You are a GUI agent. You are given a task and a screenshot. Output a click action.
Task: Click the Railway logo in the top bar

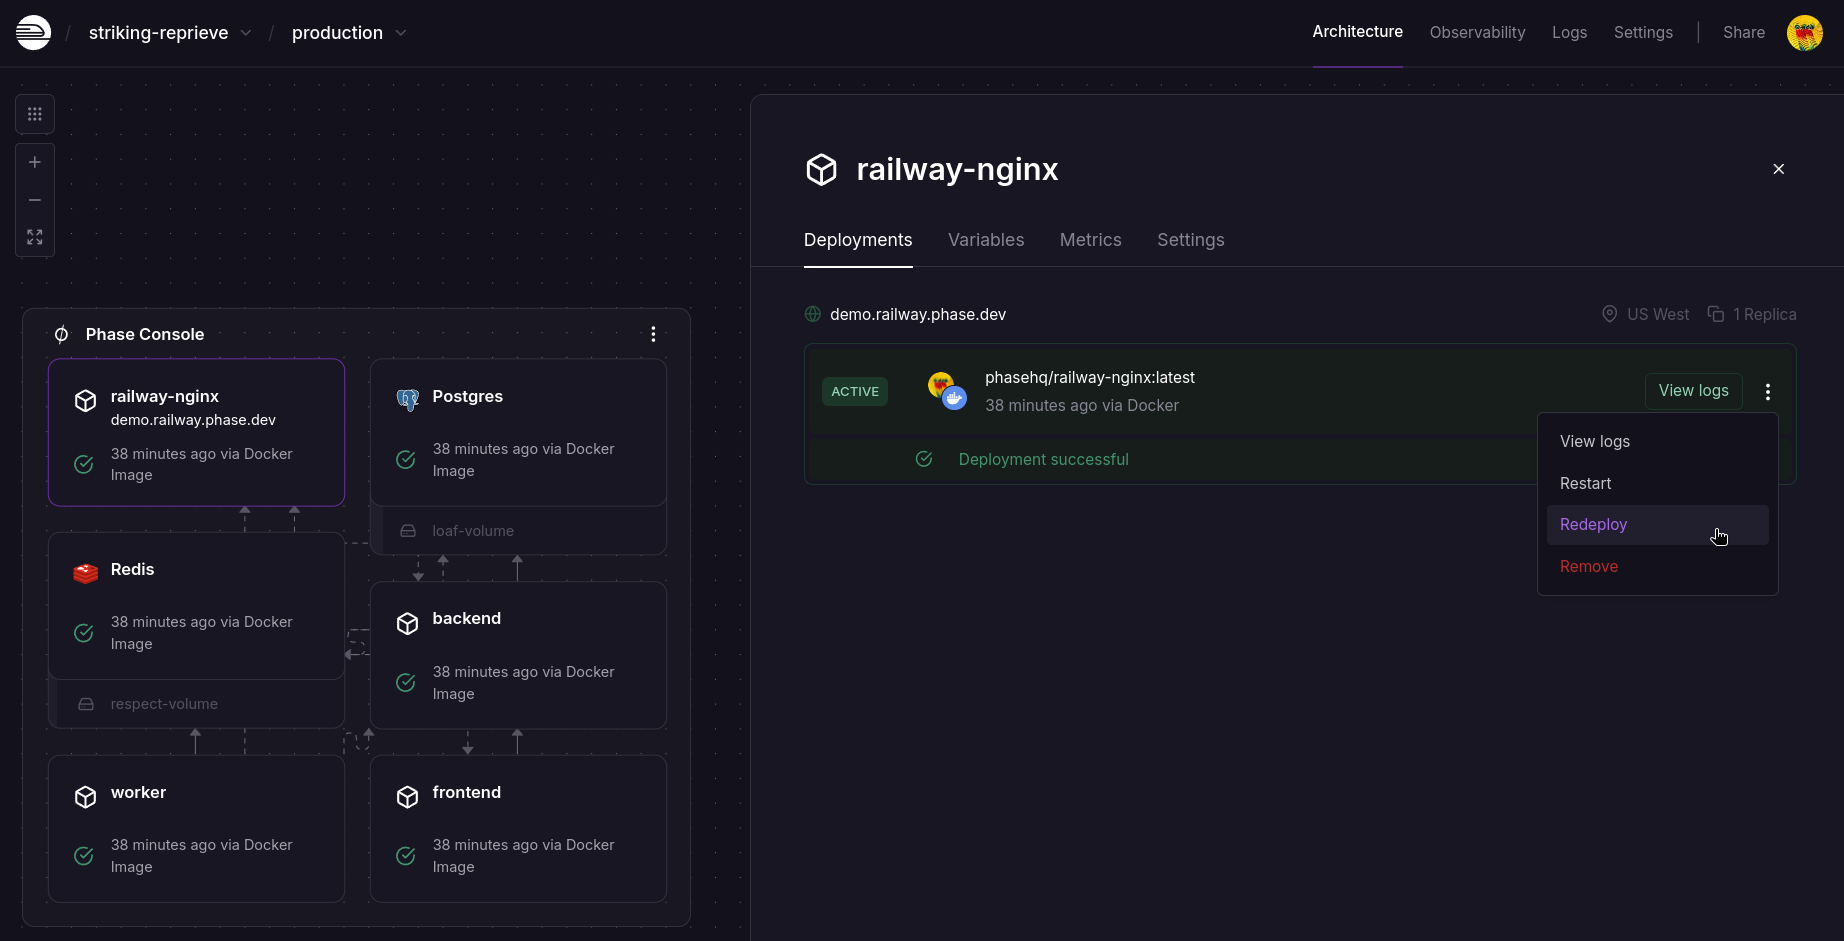click(x=32, y=32)
